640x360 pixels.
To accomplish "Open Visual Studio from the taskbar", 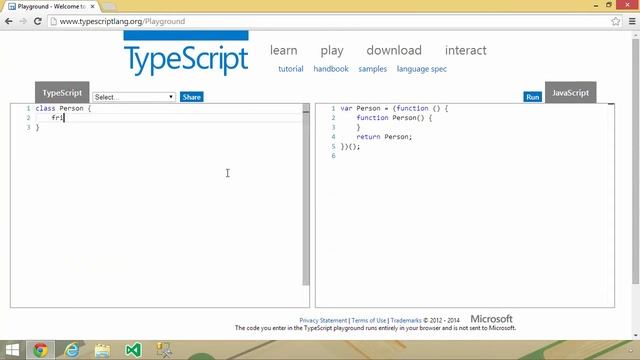I will (133, 350).
